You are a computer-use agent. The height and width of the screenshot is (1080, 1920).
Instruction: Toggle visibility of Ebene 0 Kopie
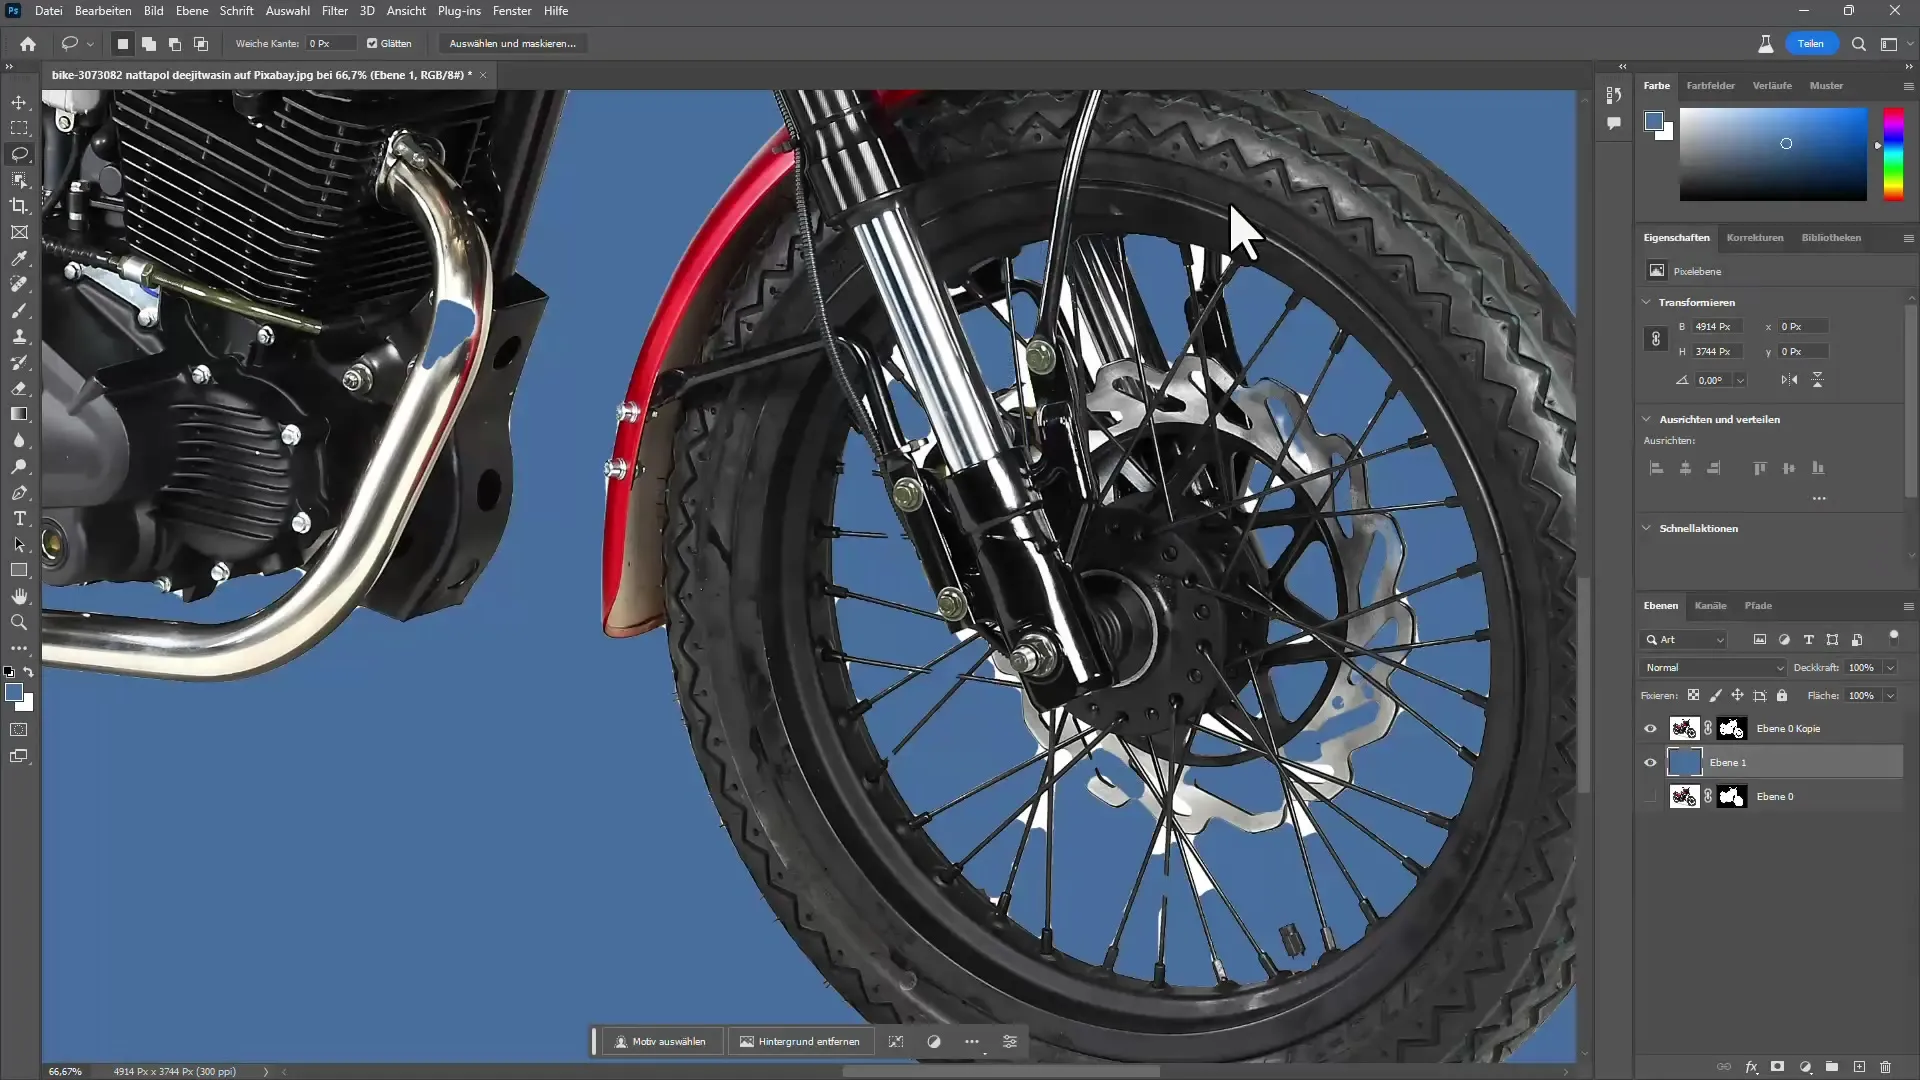tap(1651, 728)
